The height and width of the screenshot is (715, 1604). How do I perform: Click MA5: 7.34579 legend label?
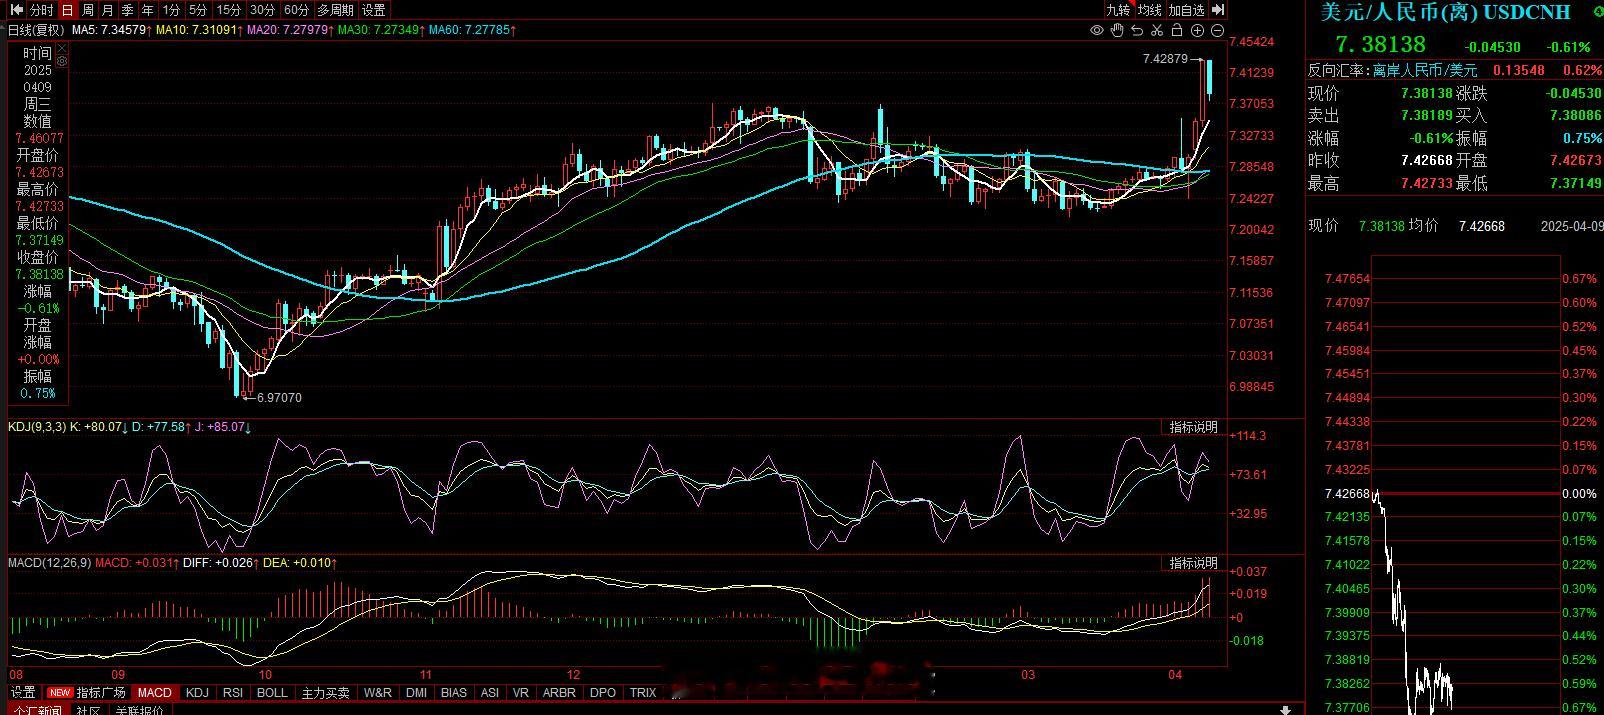click(x=112, y=30)
